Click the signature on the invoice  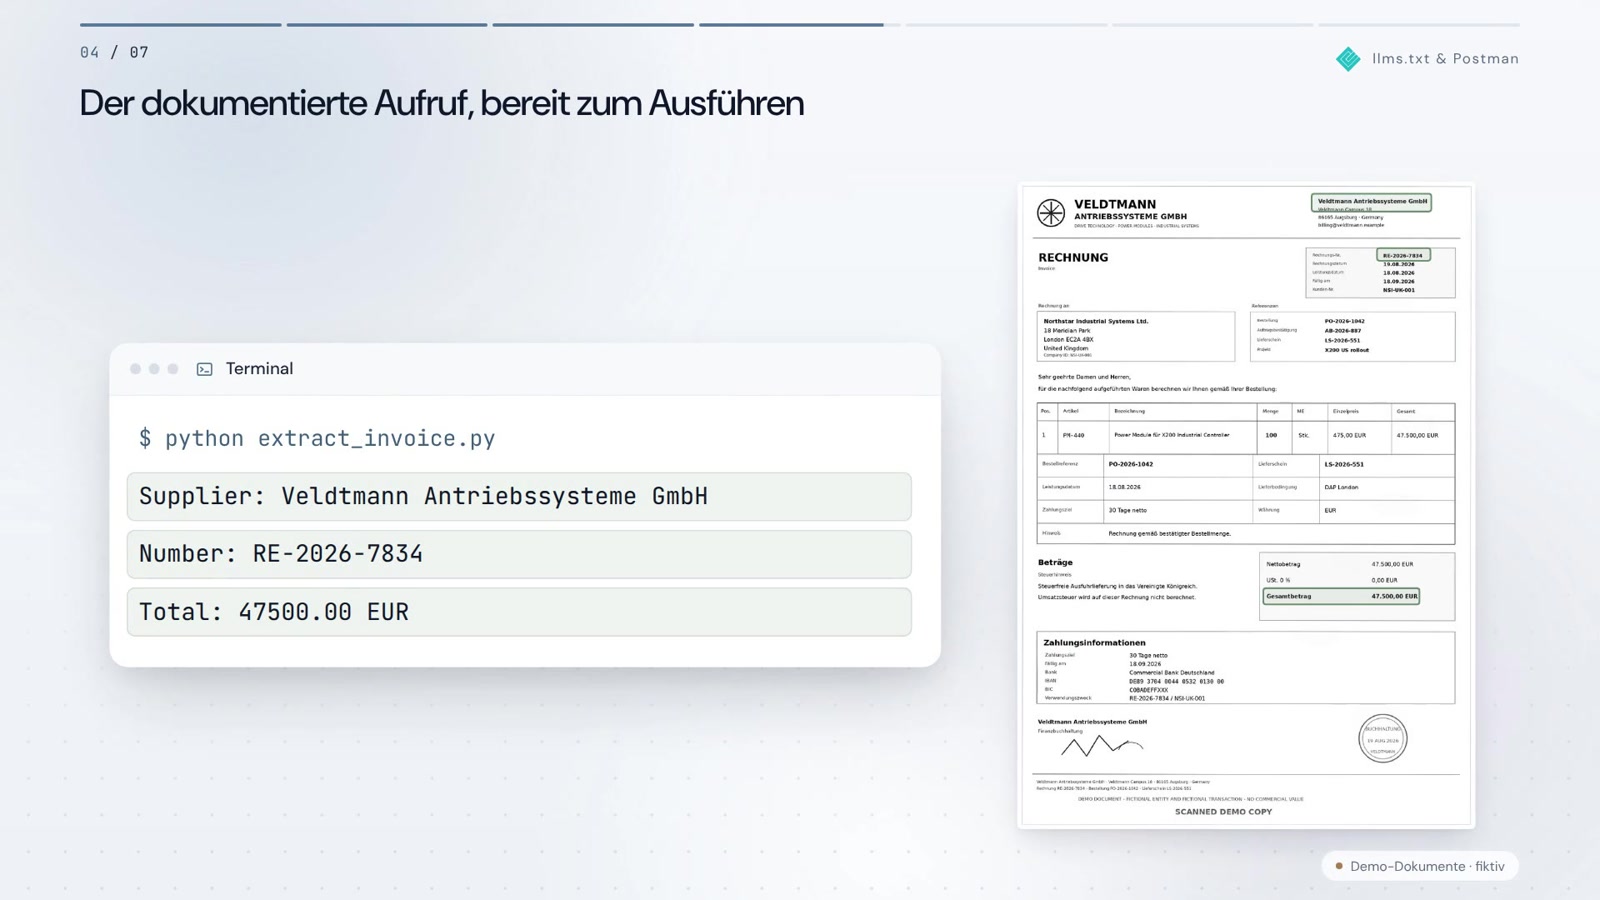pyautogui.click(x=1101, y=746)
